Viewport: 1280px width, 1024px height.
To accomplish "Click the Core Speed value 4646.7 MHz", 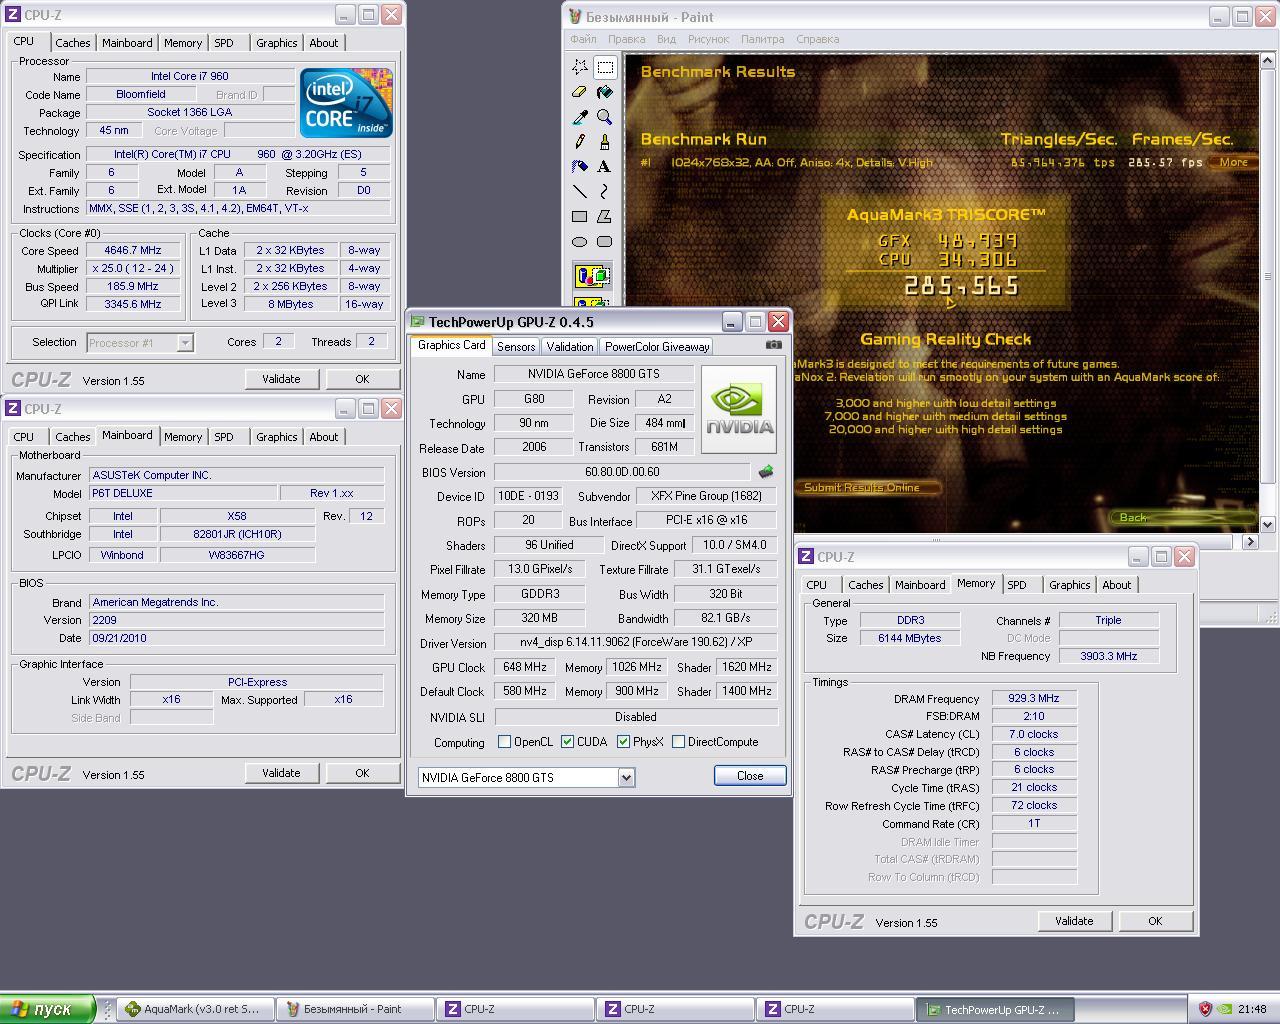I will pyautogui.click(x=133, y=251).
